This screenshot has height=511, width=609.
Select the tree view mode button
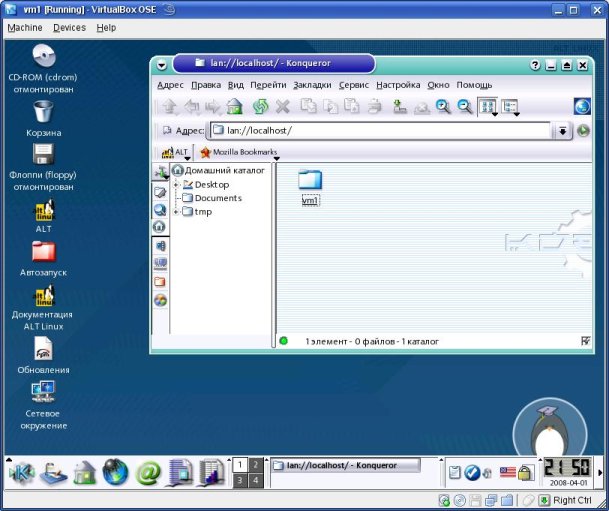(x=510, y=107)
